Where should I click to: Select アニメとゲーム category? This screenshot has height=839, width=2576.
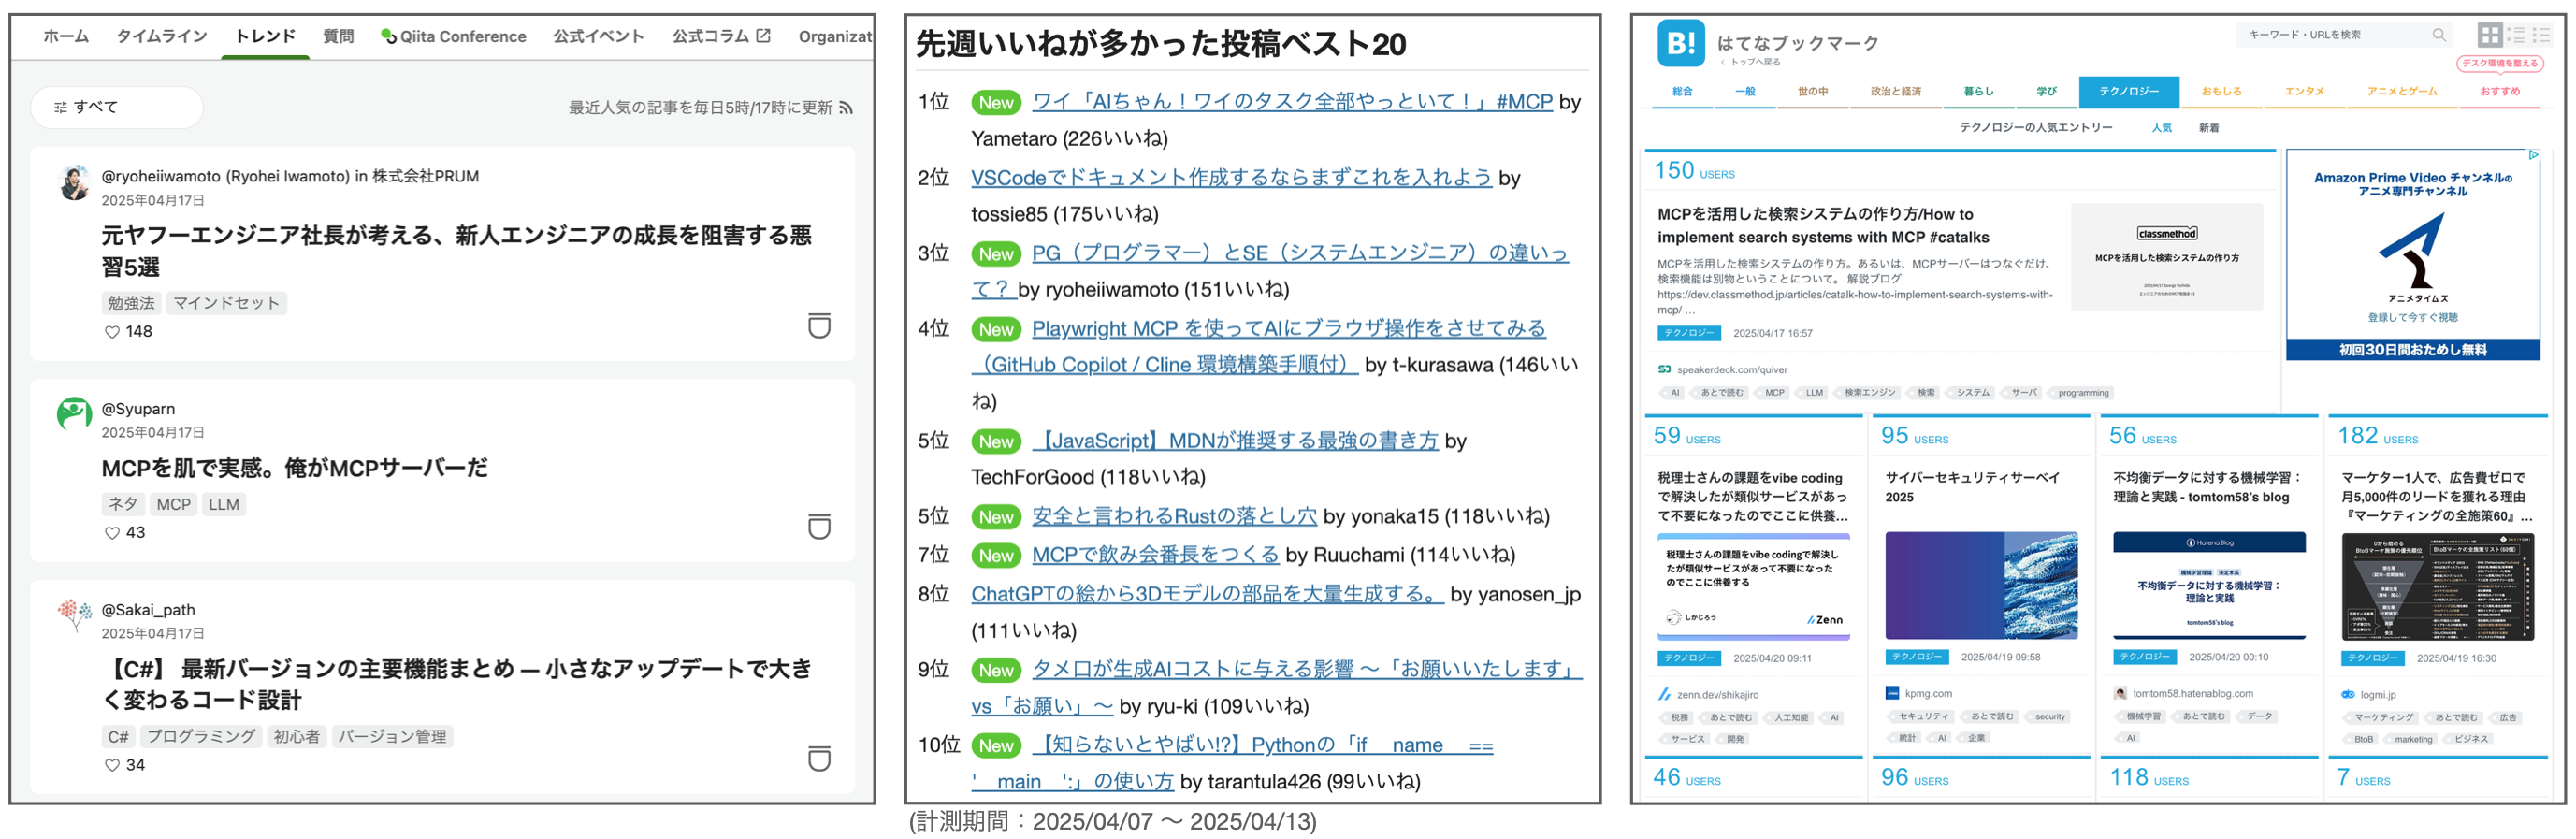tap(2401, 91)
